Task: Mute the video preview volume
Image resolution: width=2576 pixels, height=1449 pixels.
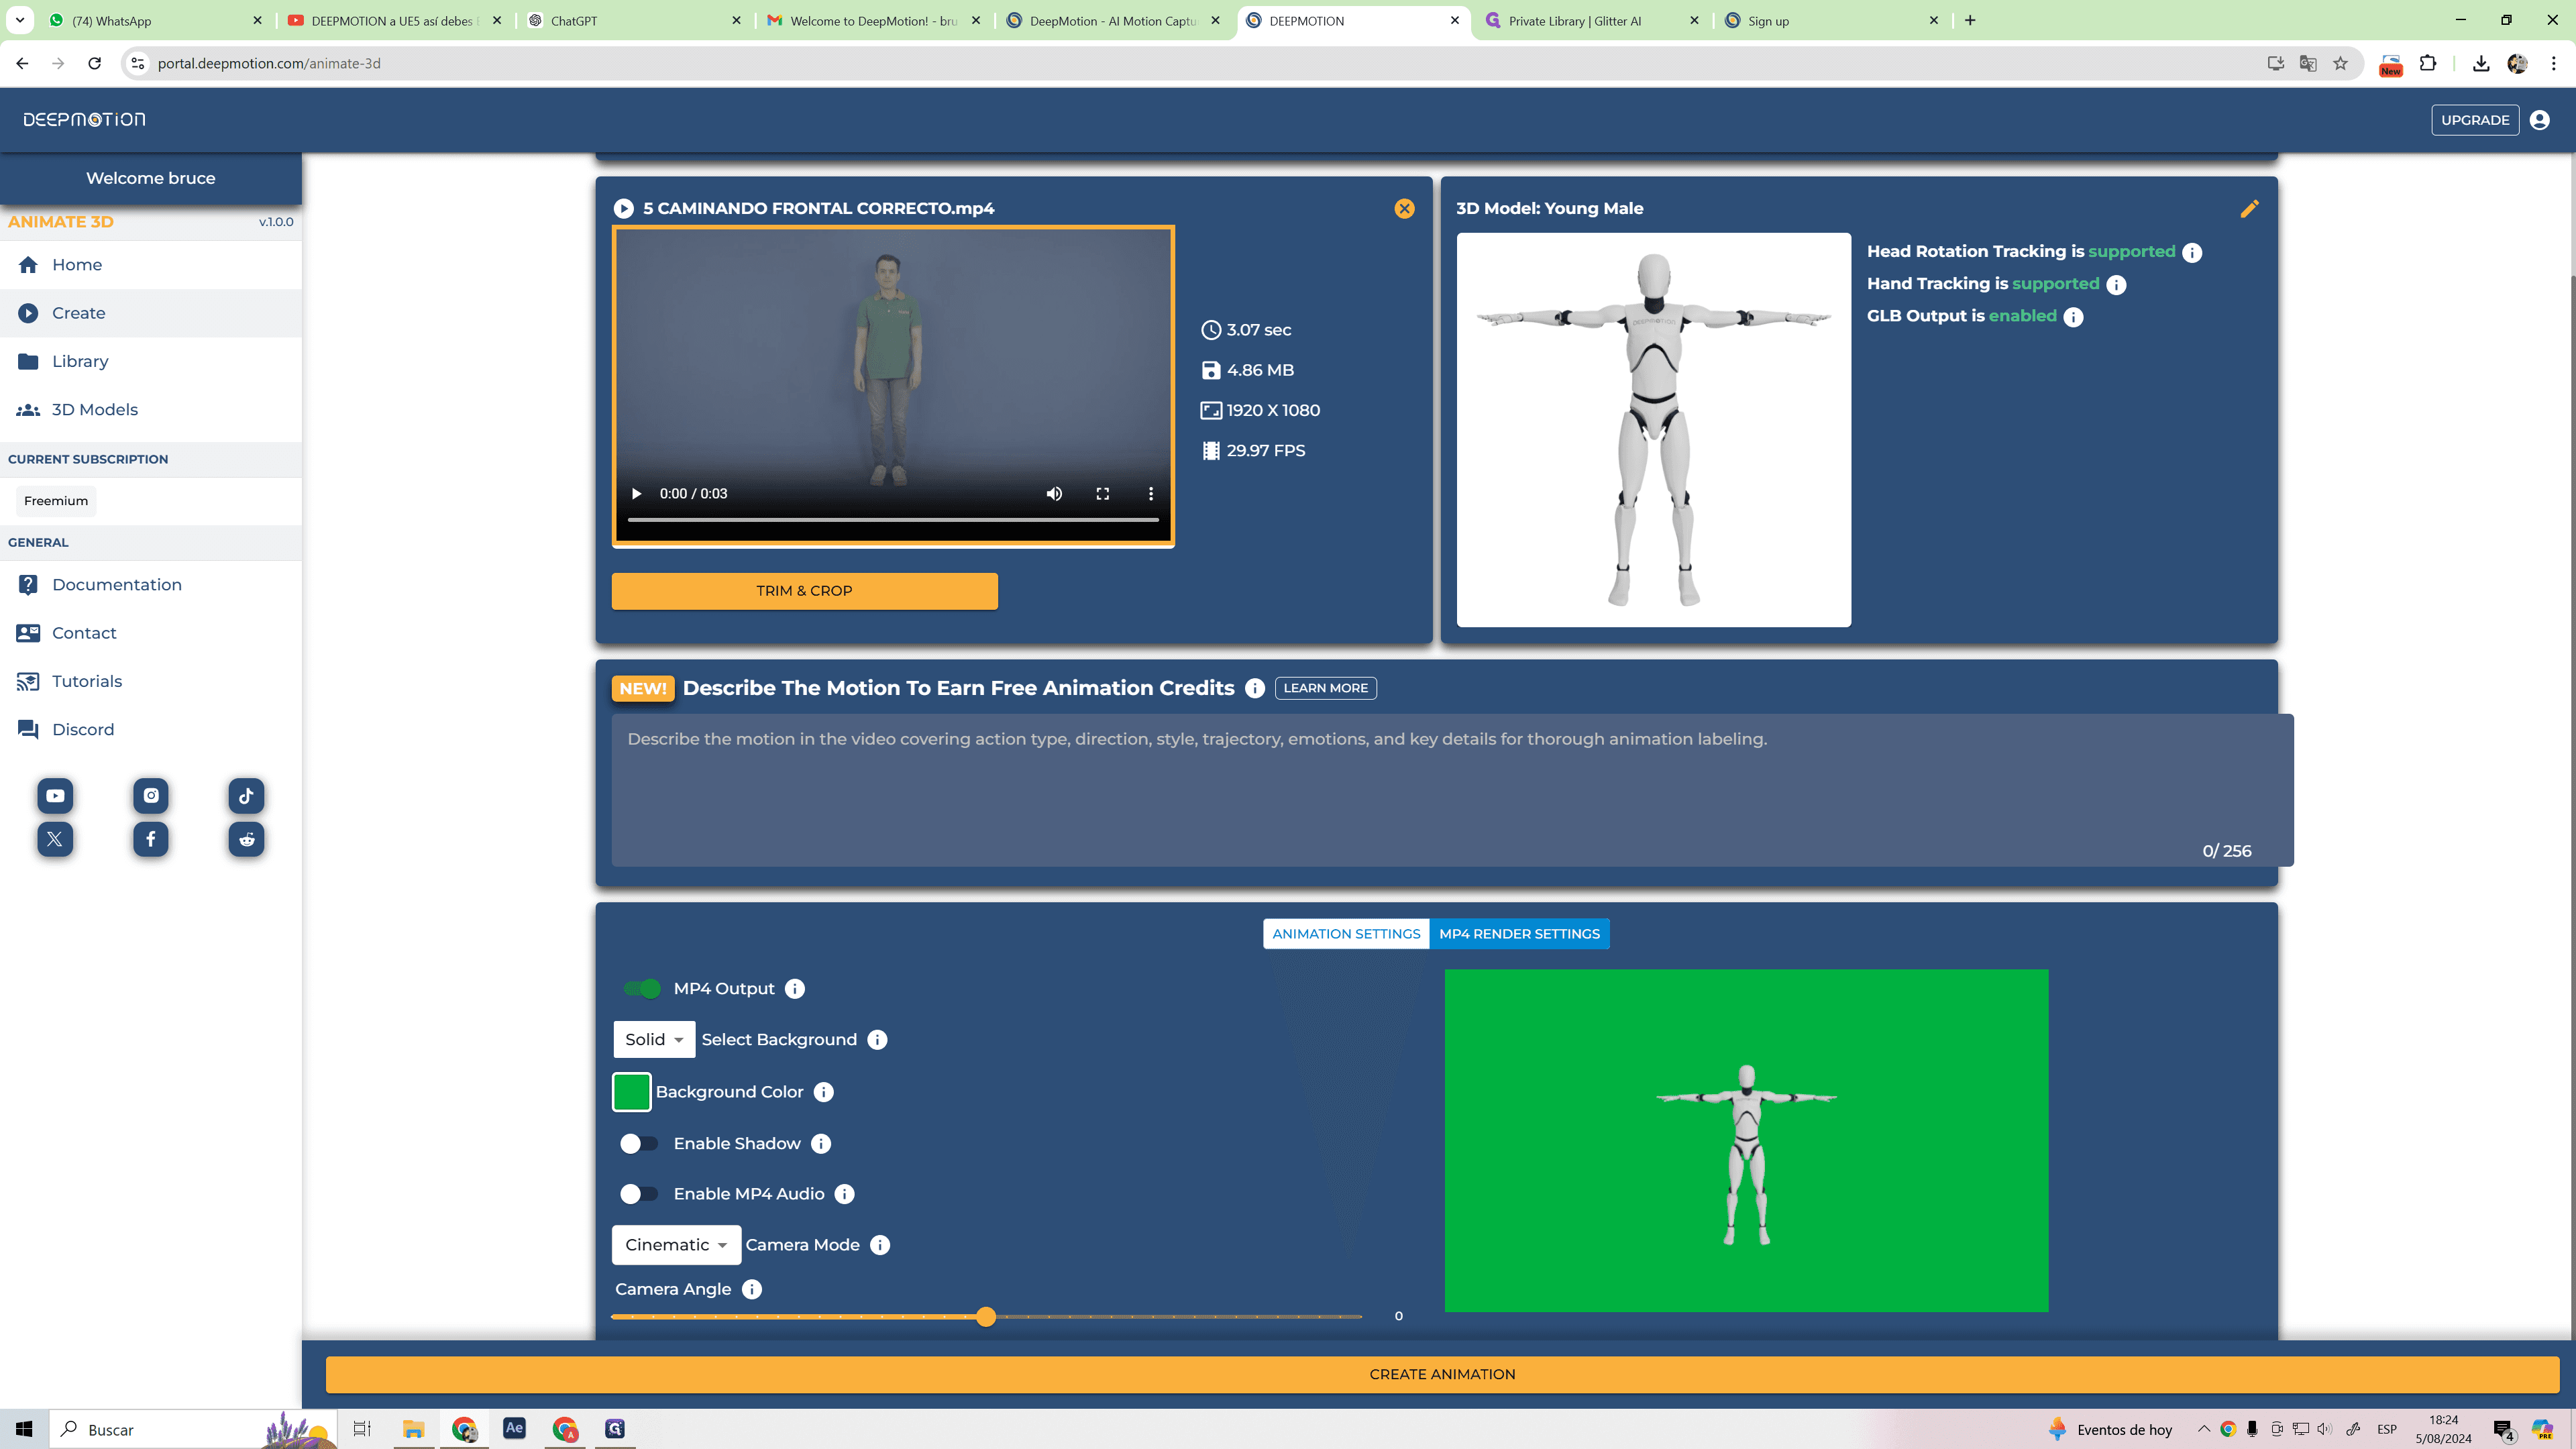Action: point(1054,494)
